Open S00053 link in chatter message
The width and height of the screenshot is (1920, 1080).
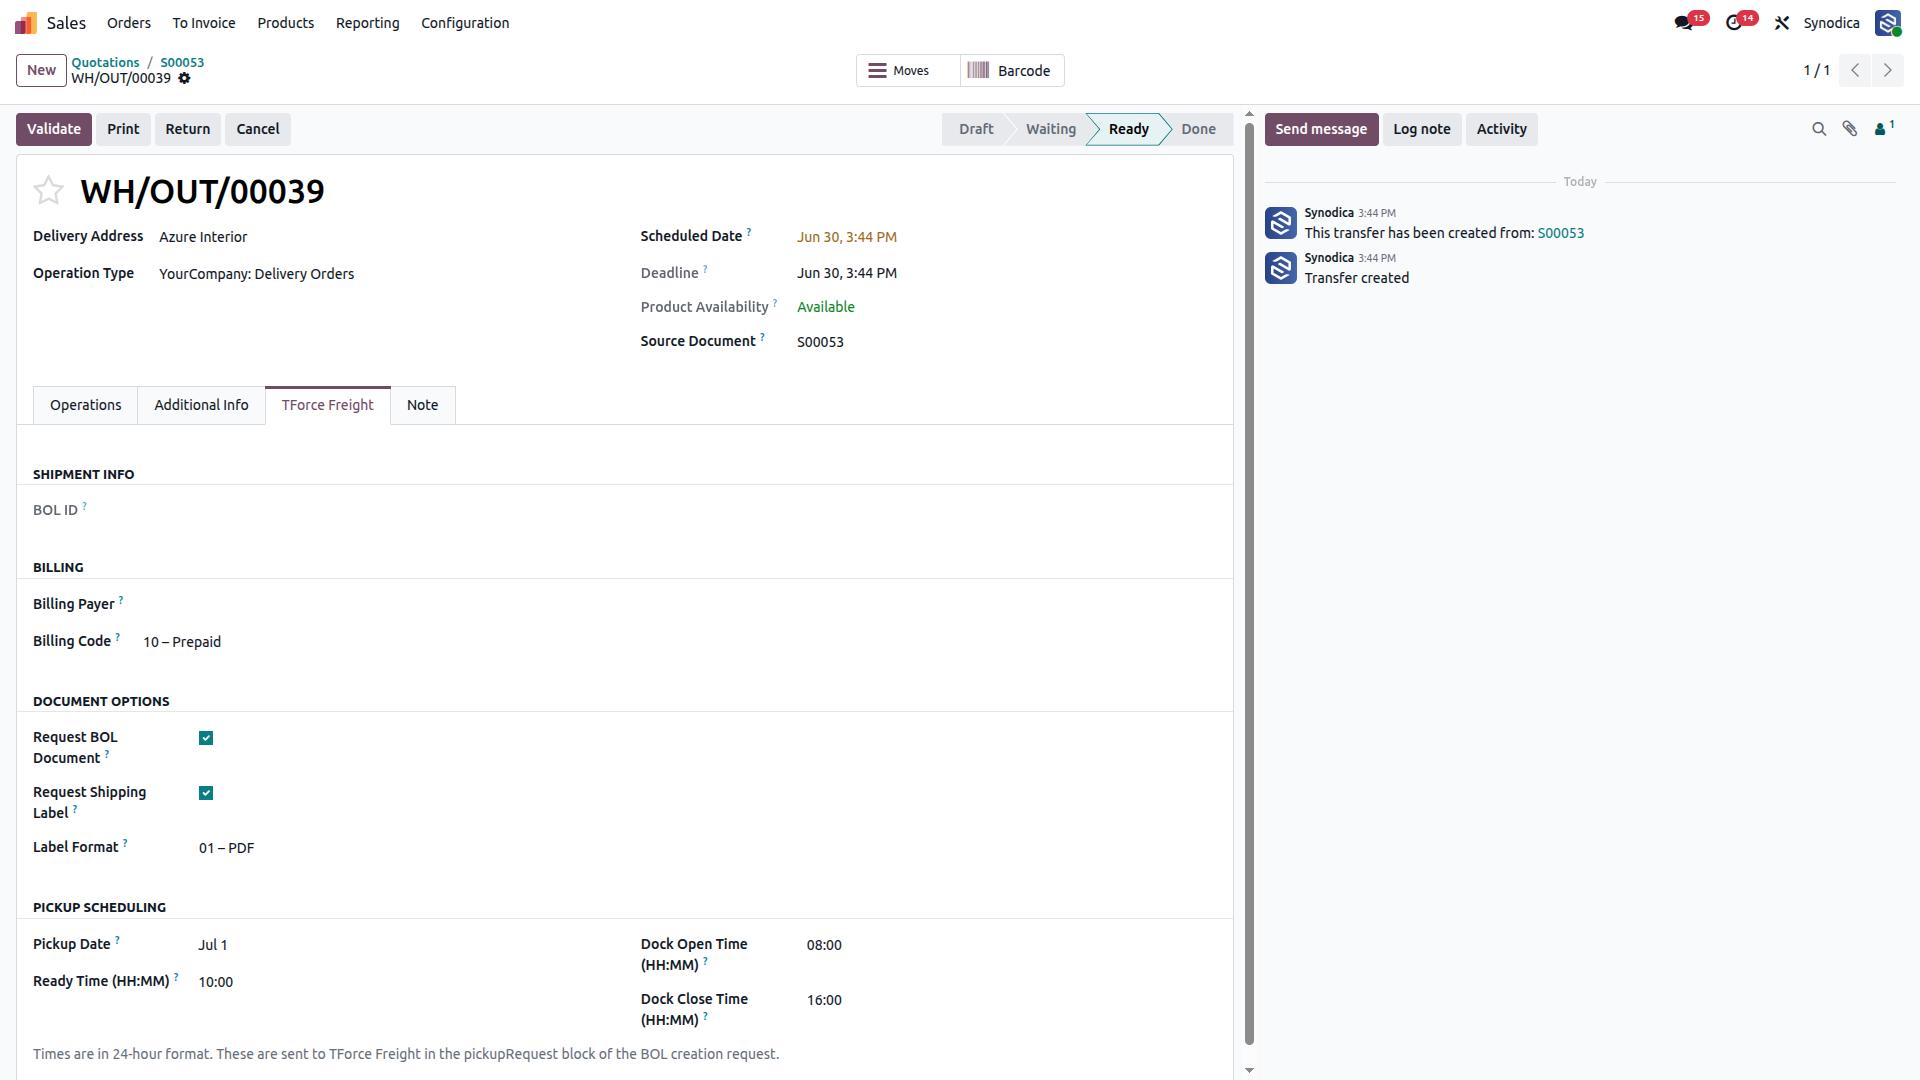pyautogui.click(x=1561, y=233)
